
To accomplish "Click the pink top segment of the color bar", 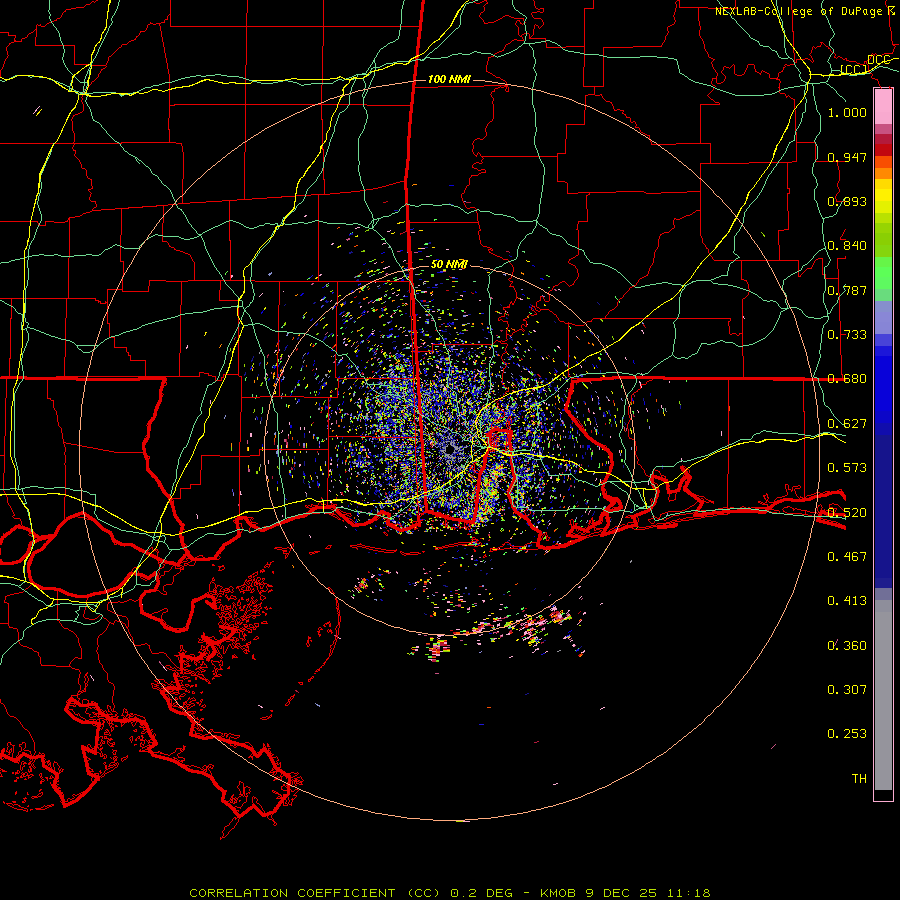I will (x=883, y=107).
